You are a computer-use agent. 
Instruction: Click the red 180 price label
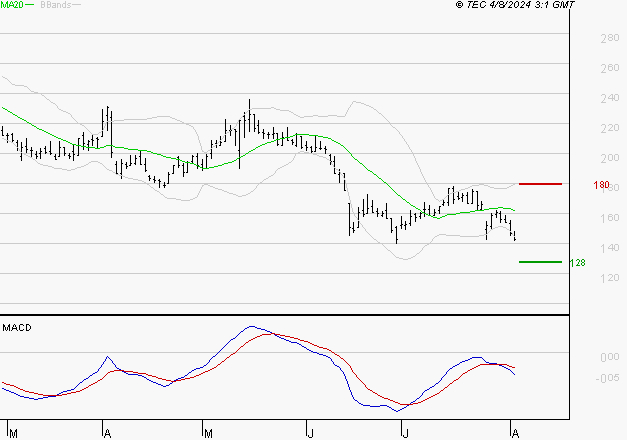601,185
